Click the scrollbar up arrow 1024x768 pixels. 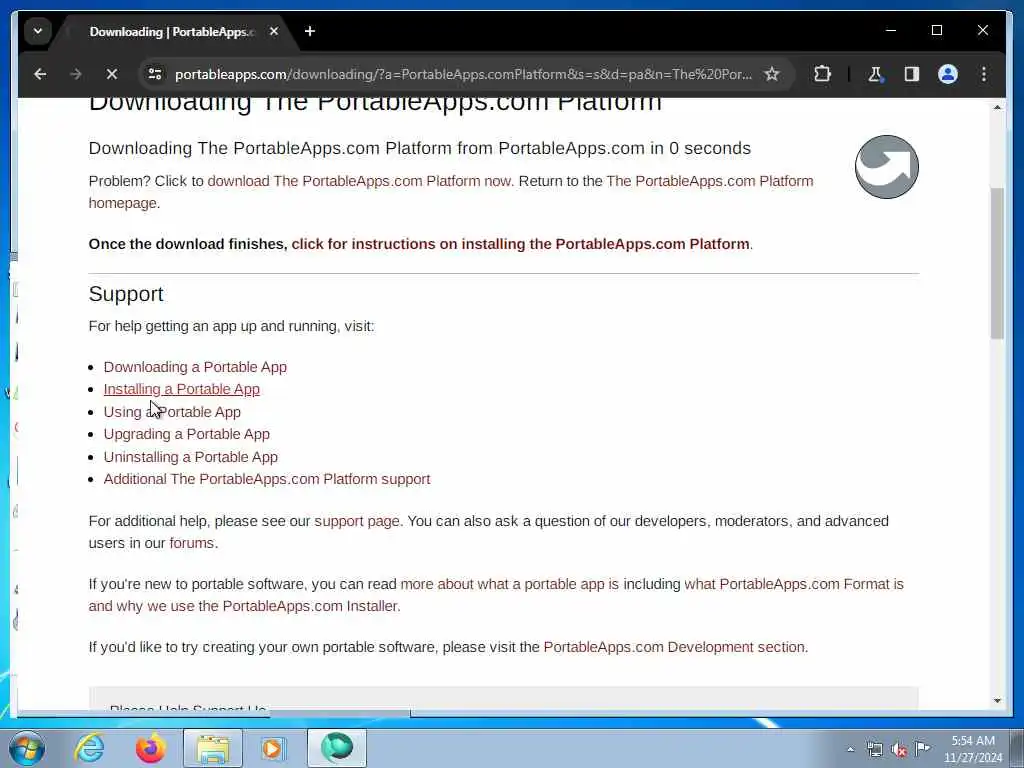click(997, 107)
